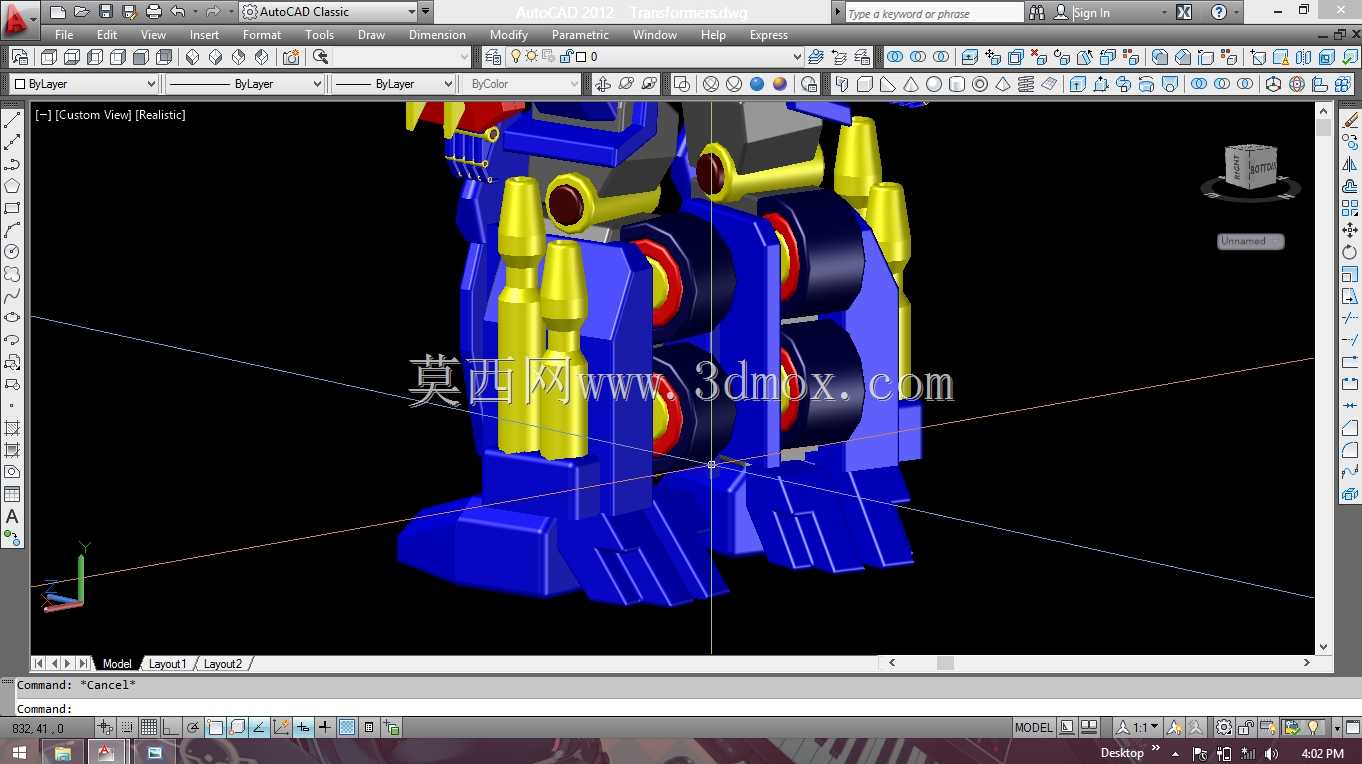Toggle Snap Mode in status bar
The width and height of the screenshot is (1362, 764).
click(x=127, y=727)
